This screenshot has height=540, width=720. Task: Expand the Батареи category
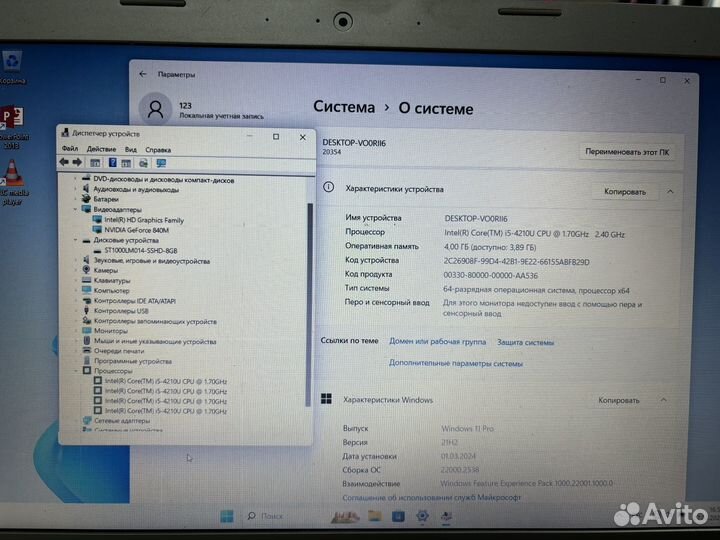[75, 199]
